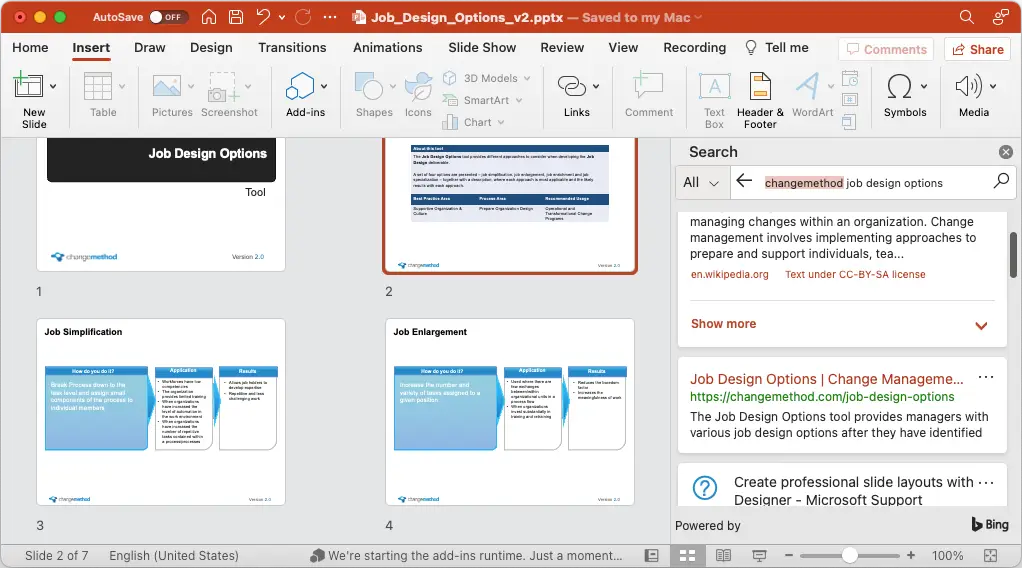Viewport: 1022px width, 568px height.
Task: Toggle the AutoSave switch
Action: [x=168, y=17]
